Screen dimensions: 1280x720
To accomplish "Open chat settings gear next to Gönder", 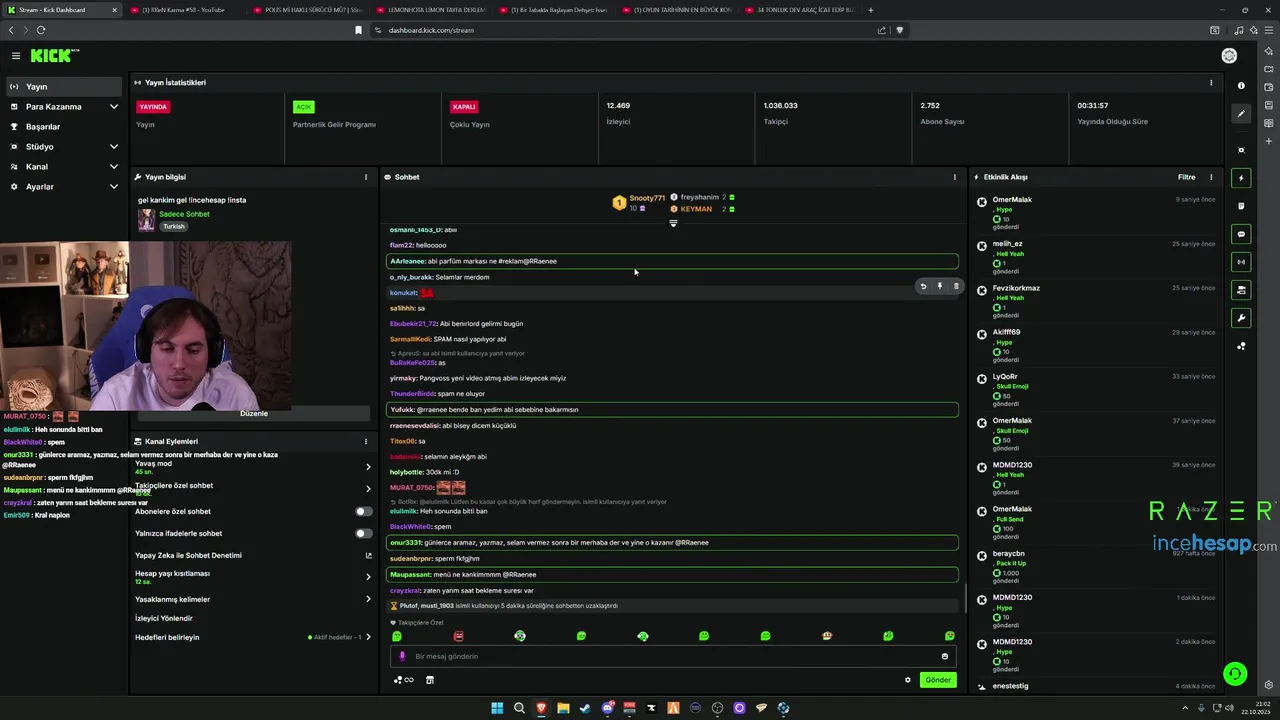I will click(908, 680).
